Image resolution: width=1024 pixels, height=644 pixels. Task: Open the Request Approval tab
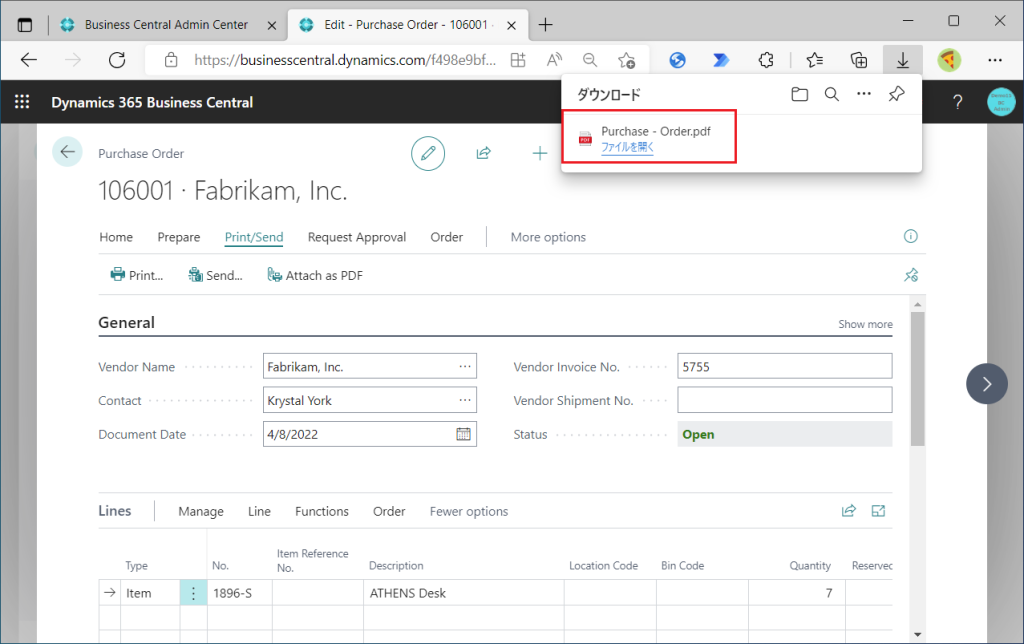coord(357,237)
